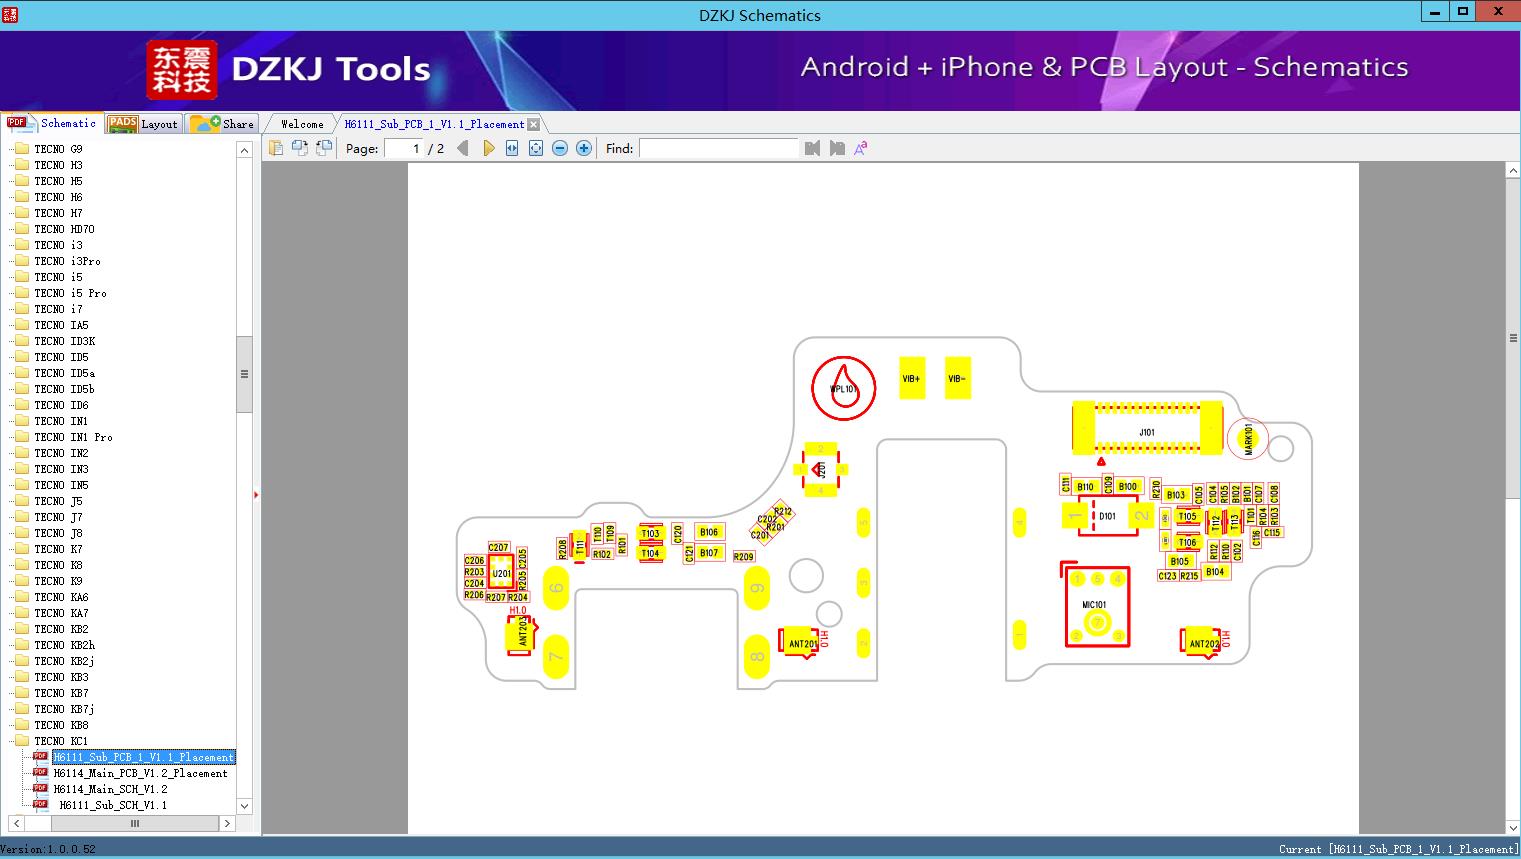Click the fit width icon

click(512, 148)
